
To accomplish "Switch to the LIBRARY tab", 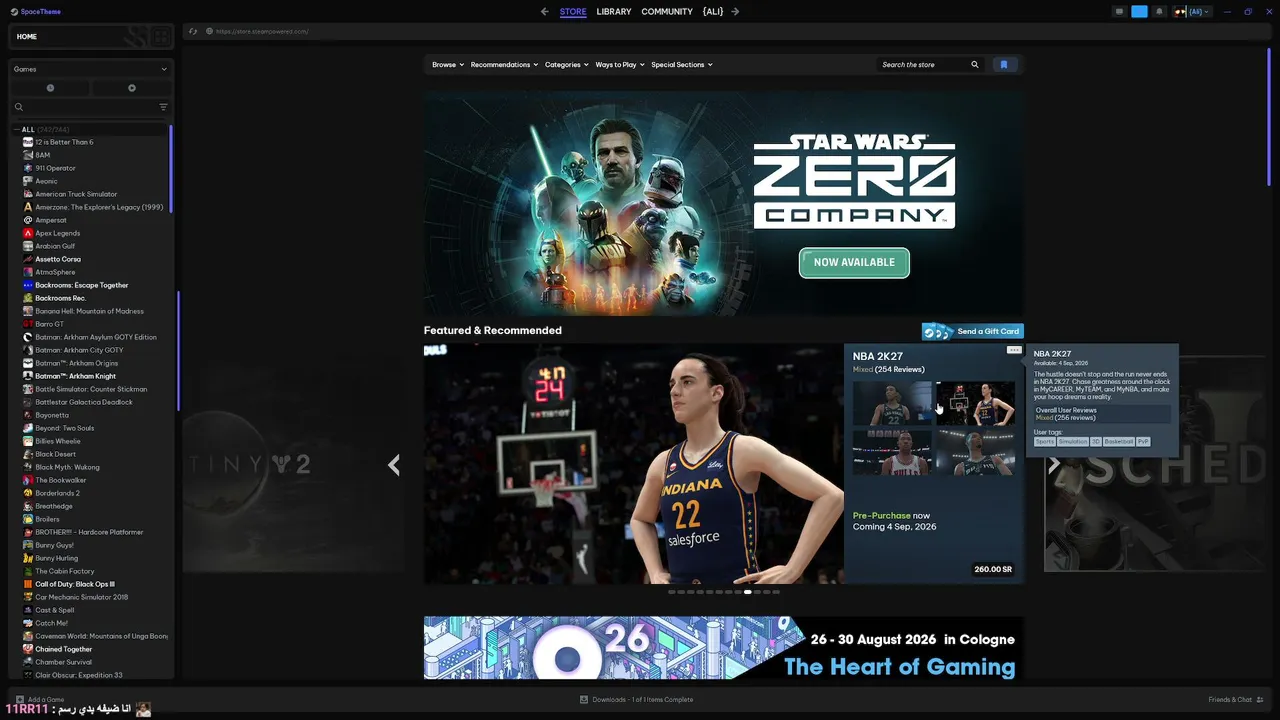I will (x=614, y=12).
